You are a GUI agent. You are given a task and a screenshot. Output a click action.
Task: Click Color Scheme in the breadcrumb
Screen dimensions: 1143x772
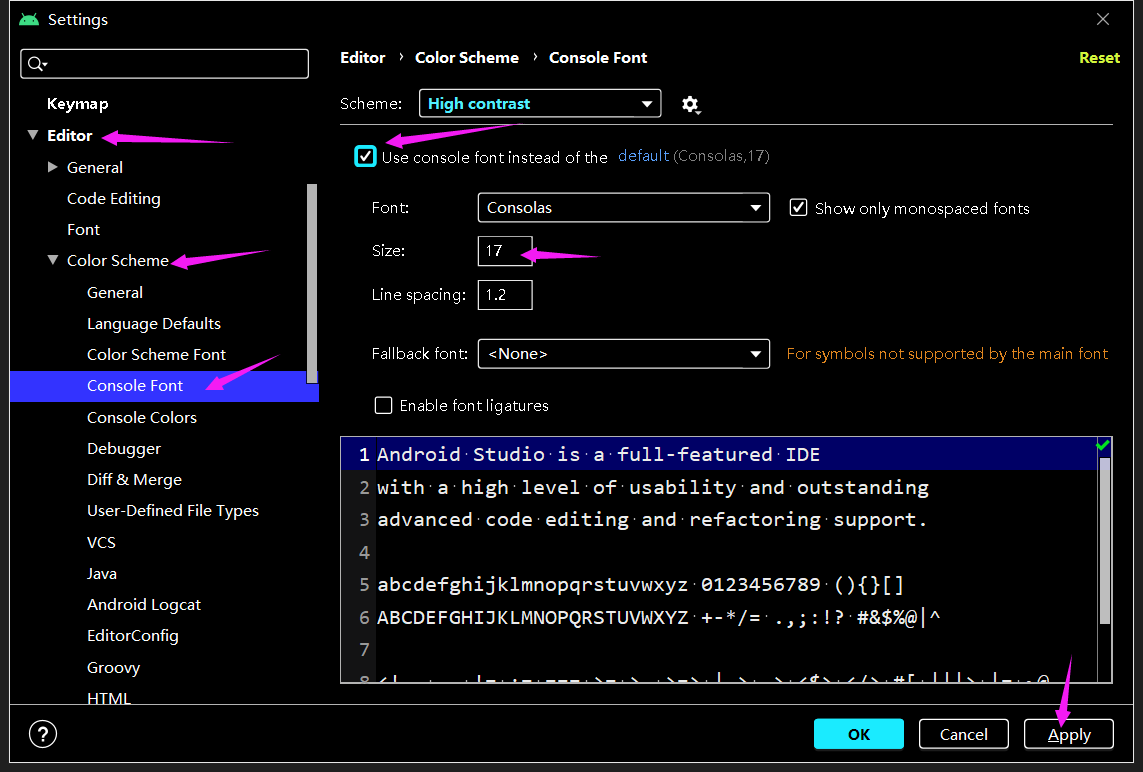coord(467,58)
